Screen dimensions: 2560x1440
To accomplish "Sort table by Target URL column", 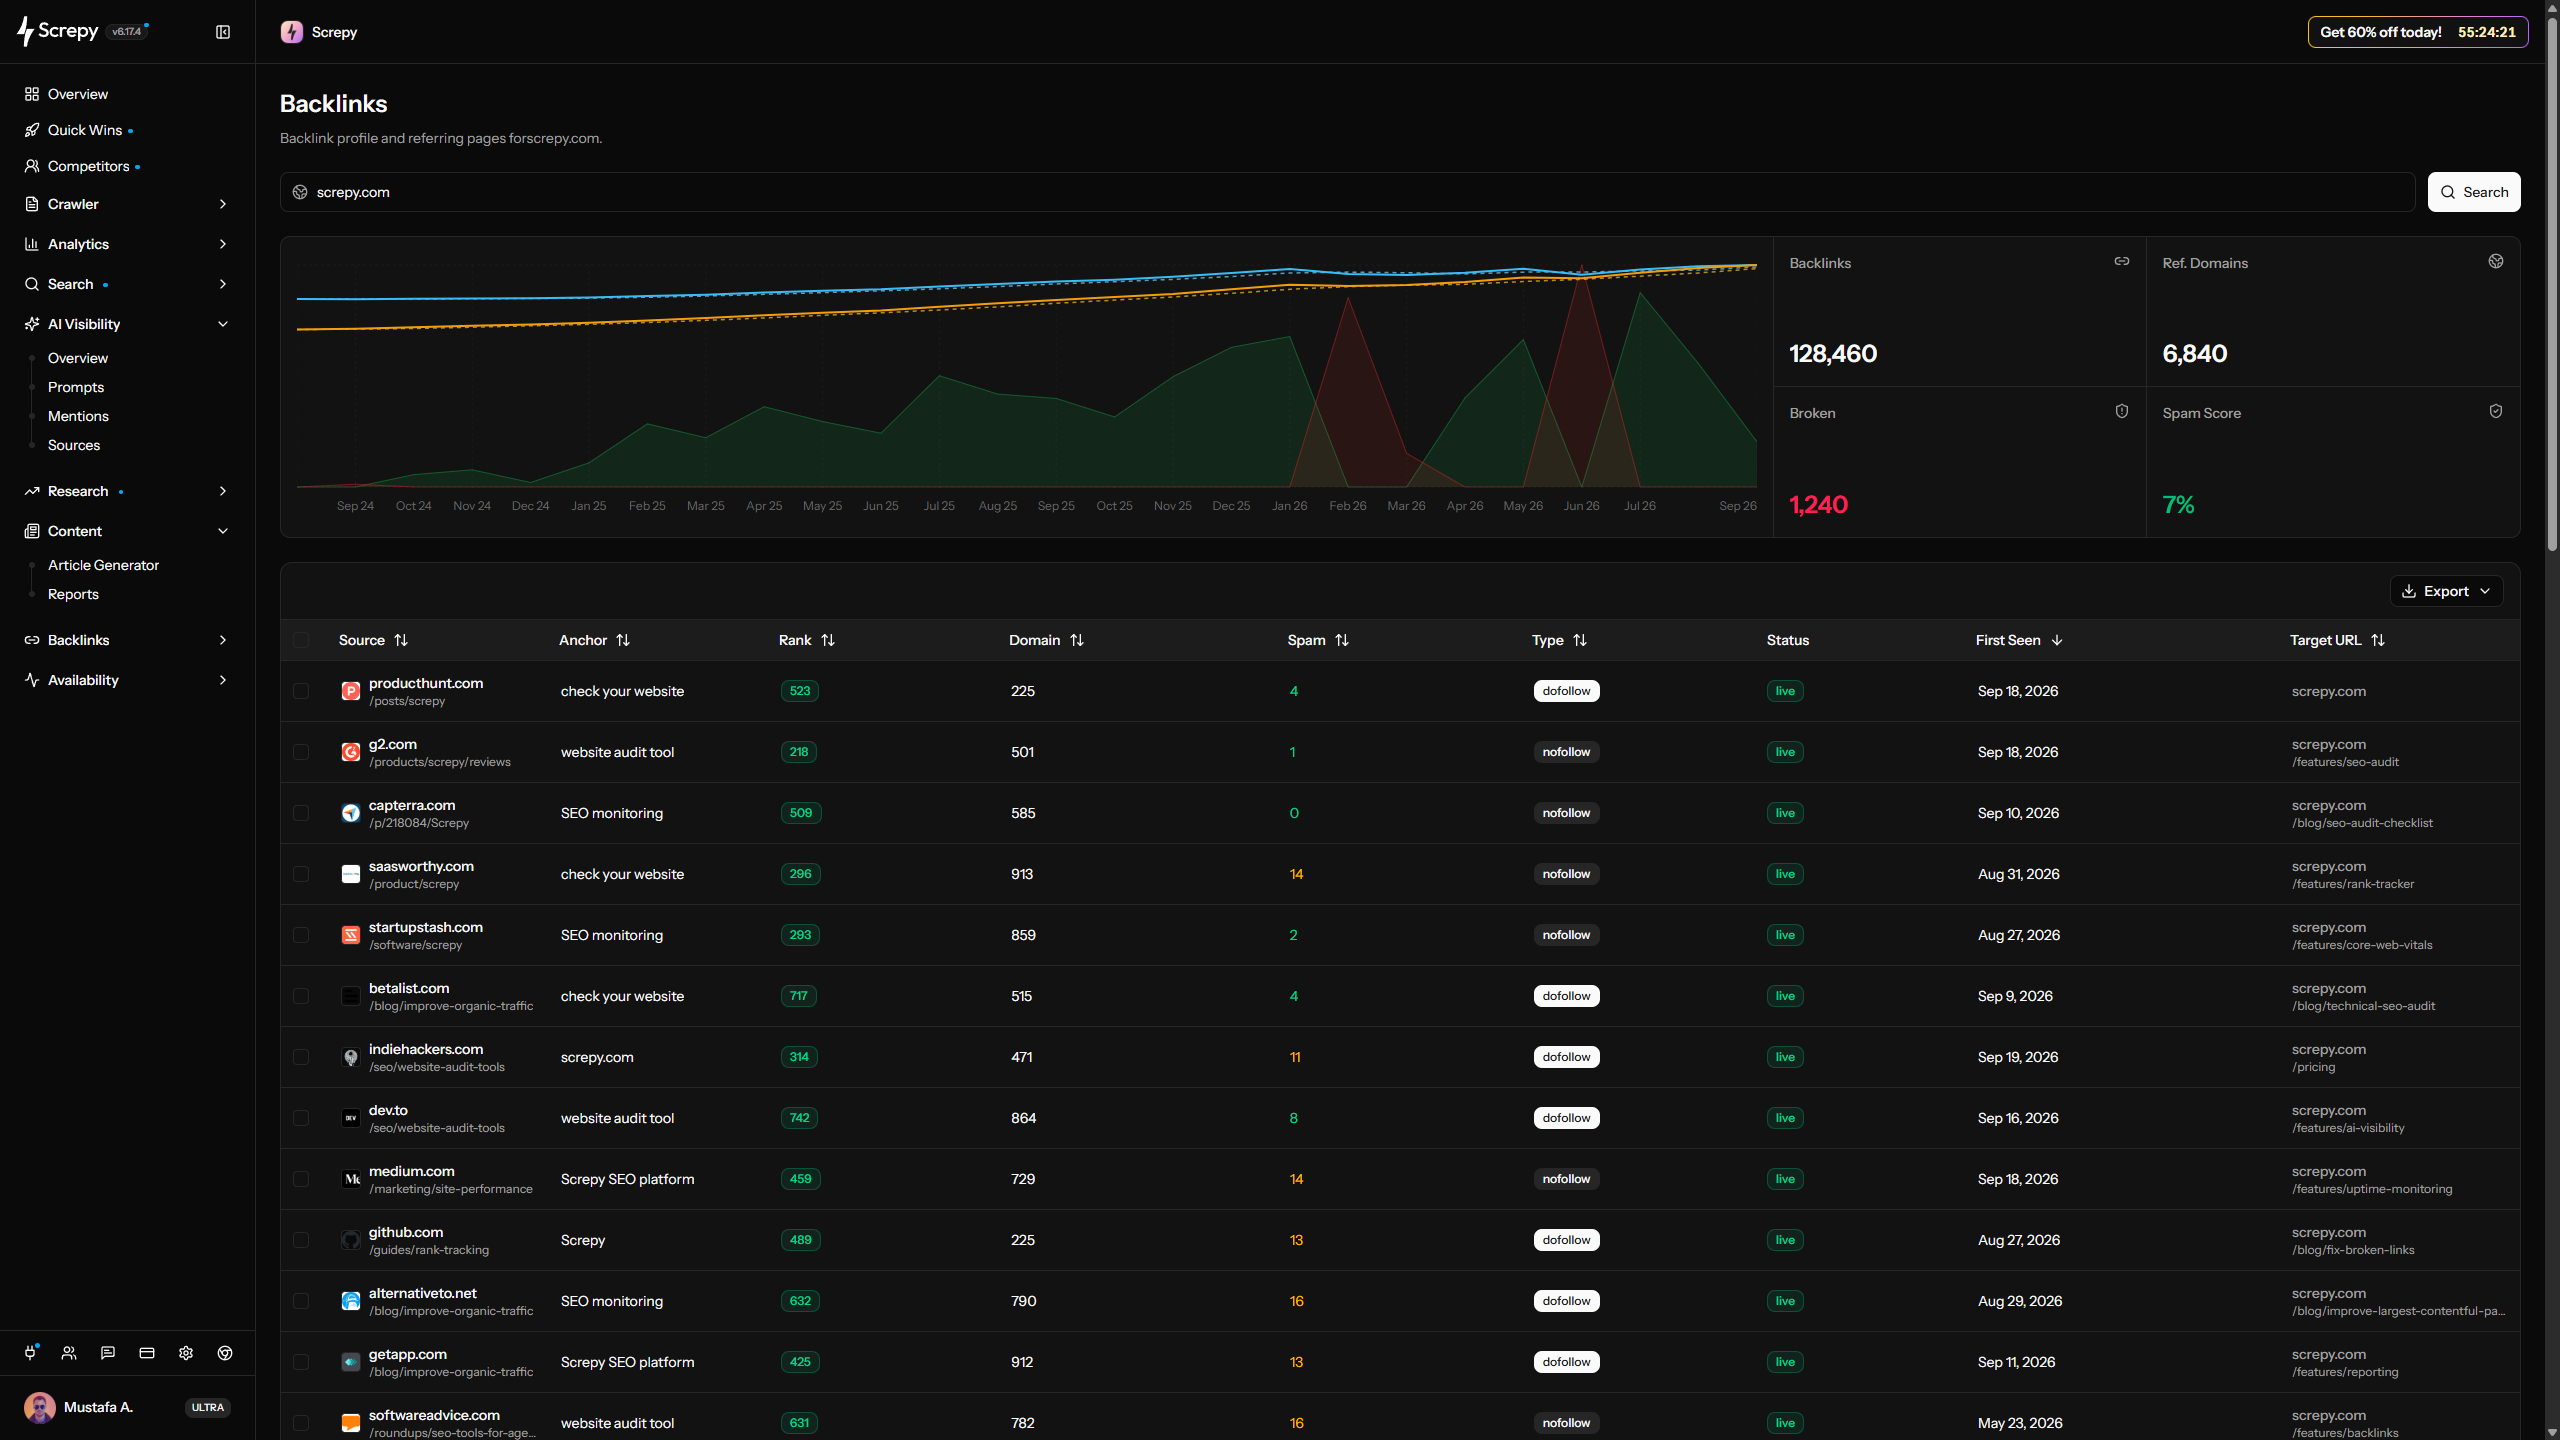I will 2337,640.
